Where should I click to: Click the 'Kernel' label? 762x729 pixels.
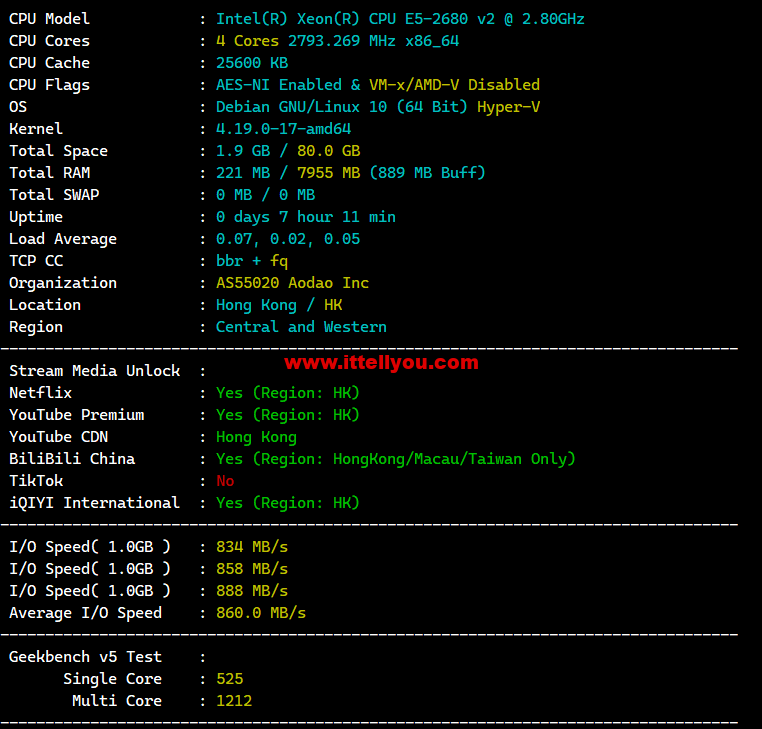36,129
